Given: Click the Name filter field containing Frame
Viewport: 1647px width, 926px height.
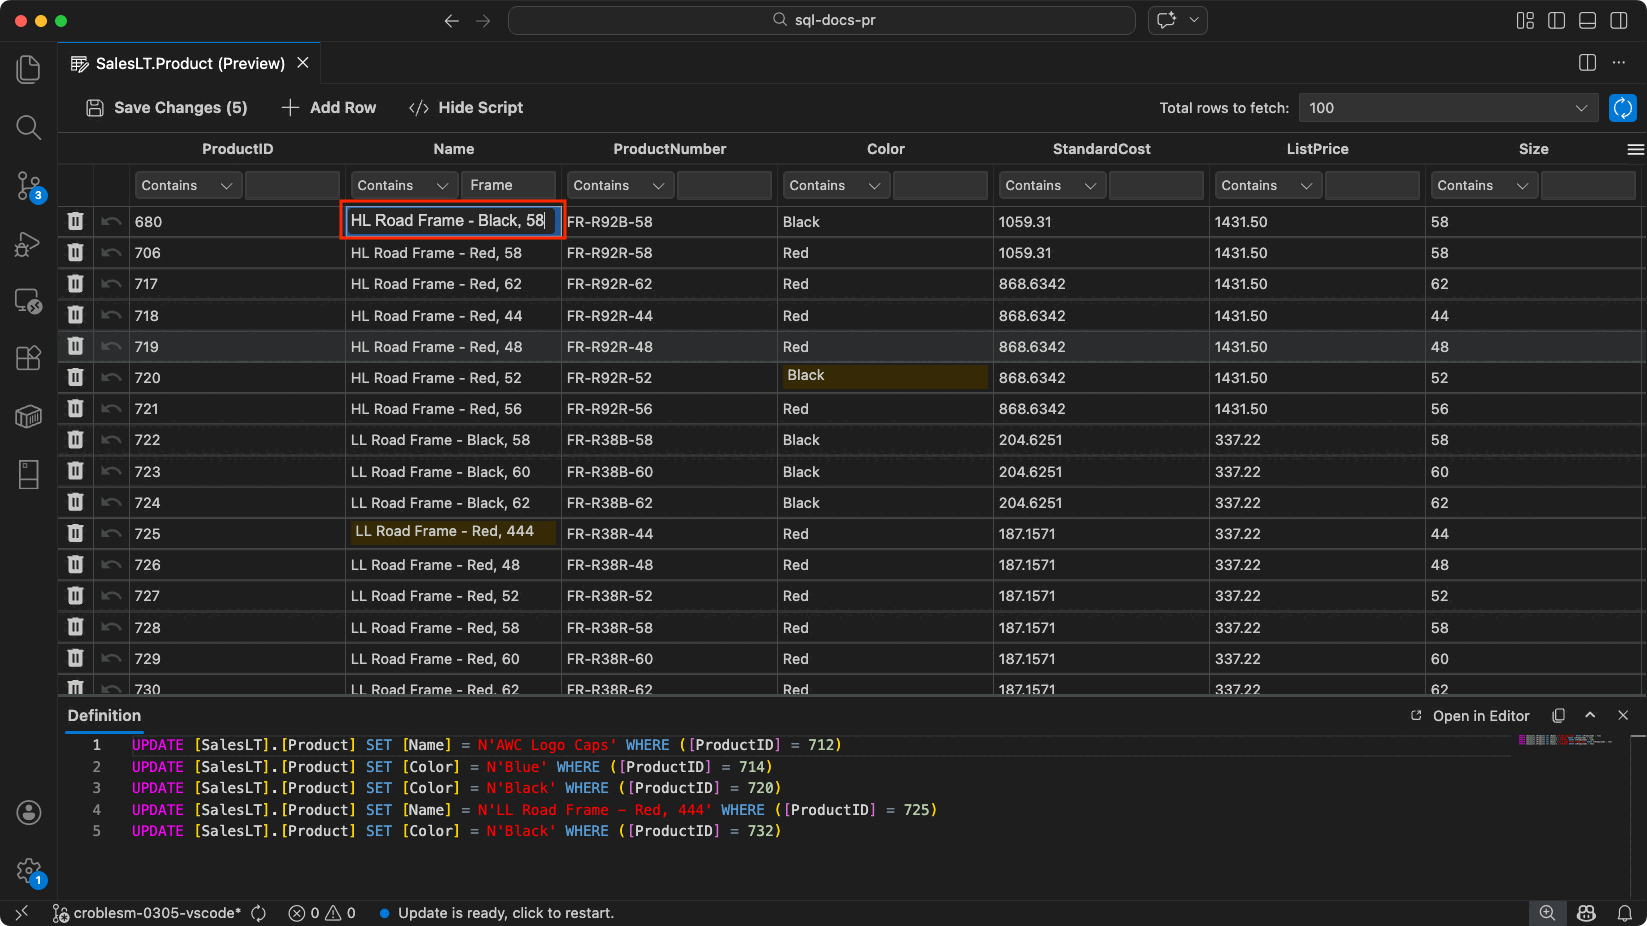Looking at the screenshot, I should coord(508,186).
